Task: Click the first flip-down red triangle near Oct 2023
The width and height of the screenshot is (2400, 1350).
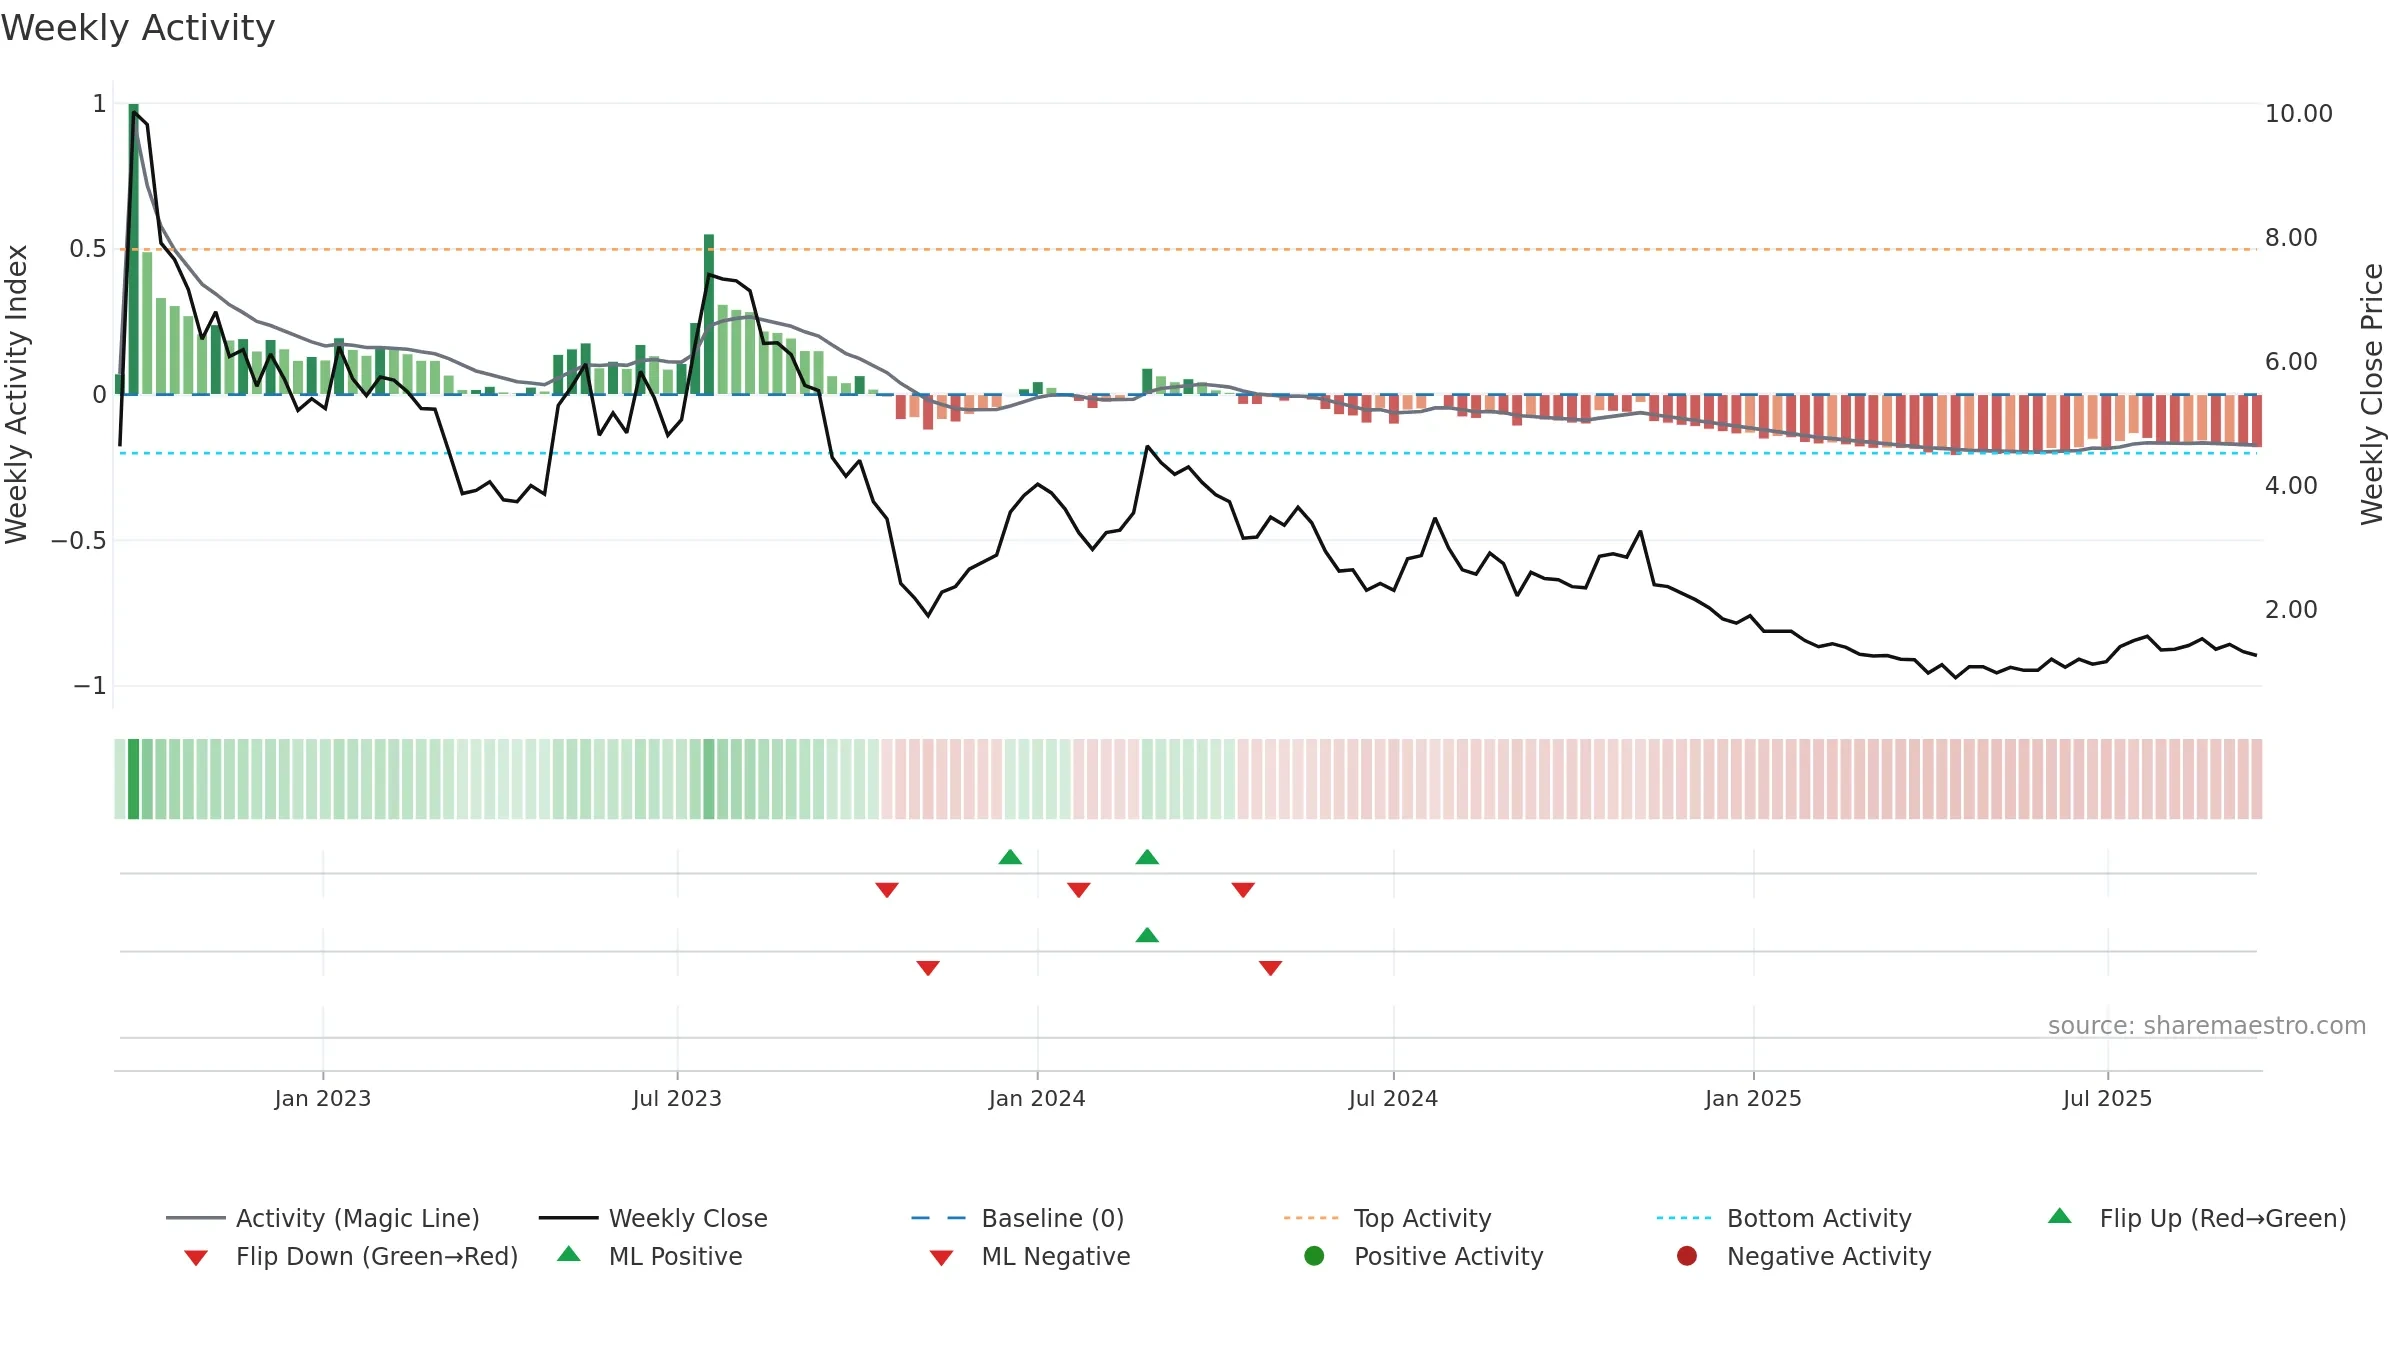Action: pos(887,890)
